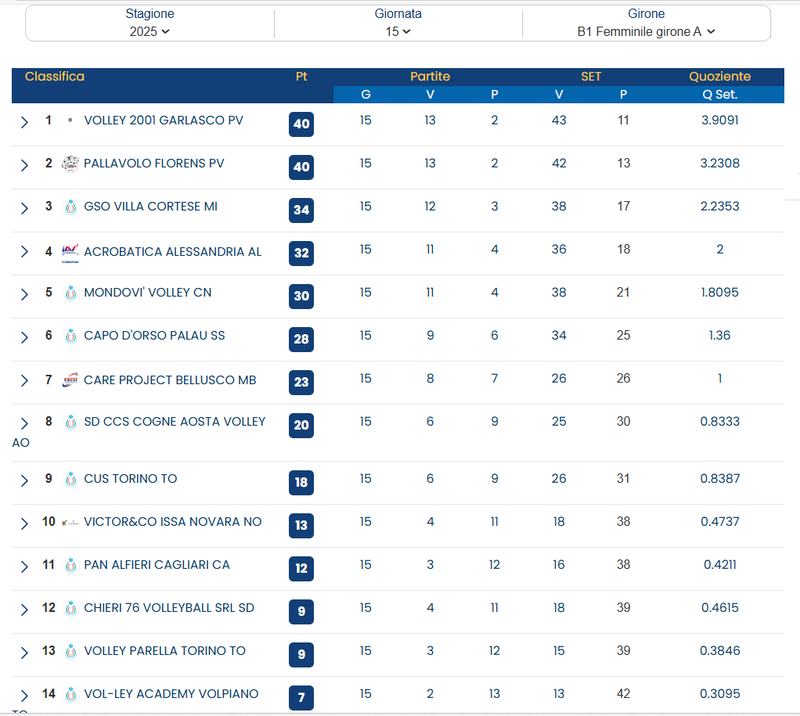Click the SD CCS Cogne Aosta Volley name

point(174,422)
